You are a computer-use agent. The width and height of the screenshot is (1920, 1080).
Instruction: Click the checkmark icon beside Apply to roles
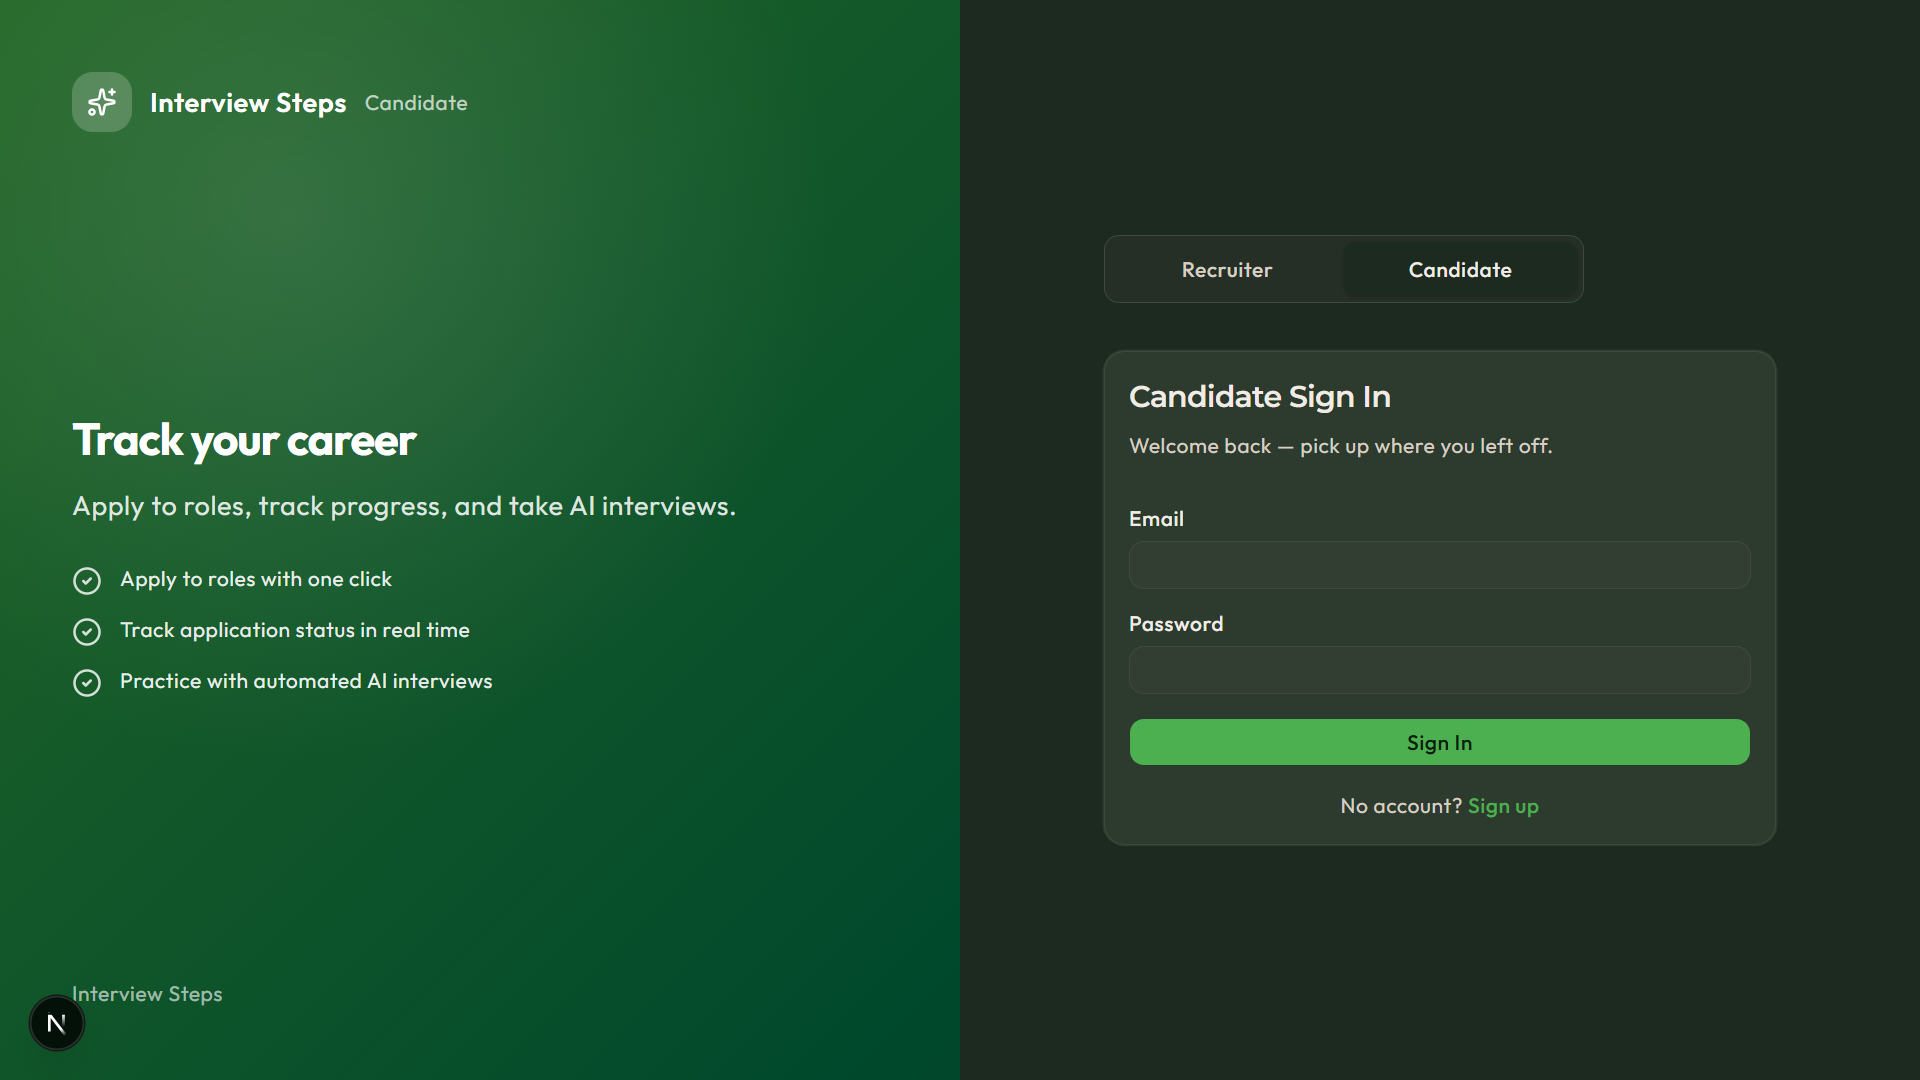coord(87,580)
